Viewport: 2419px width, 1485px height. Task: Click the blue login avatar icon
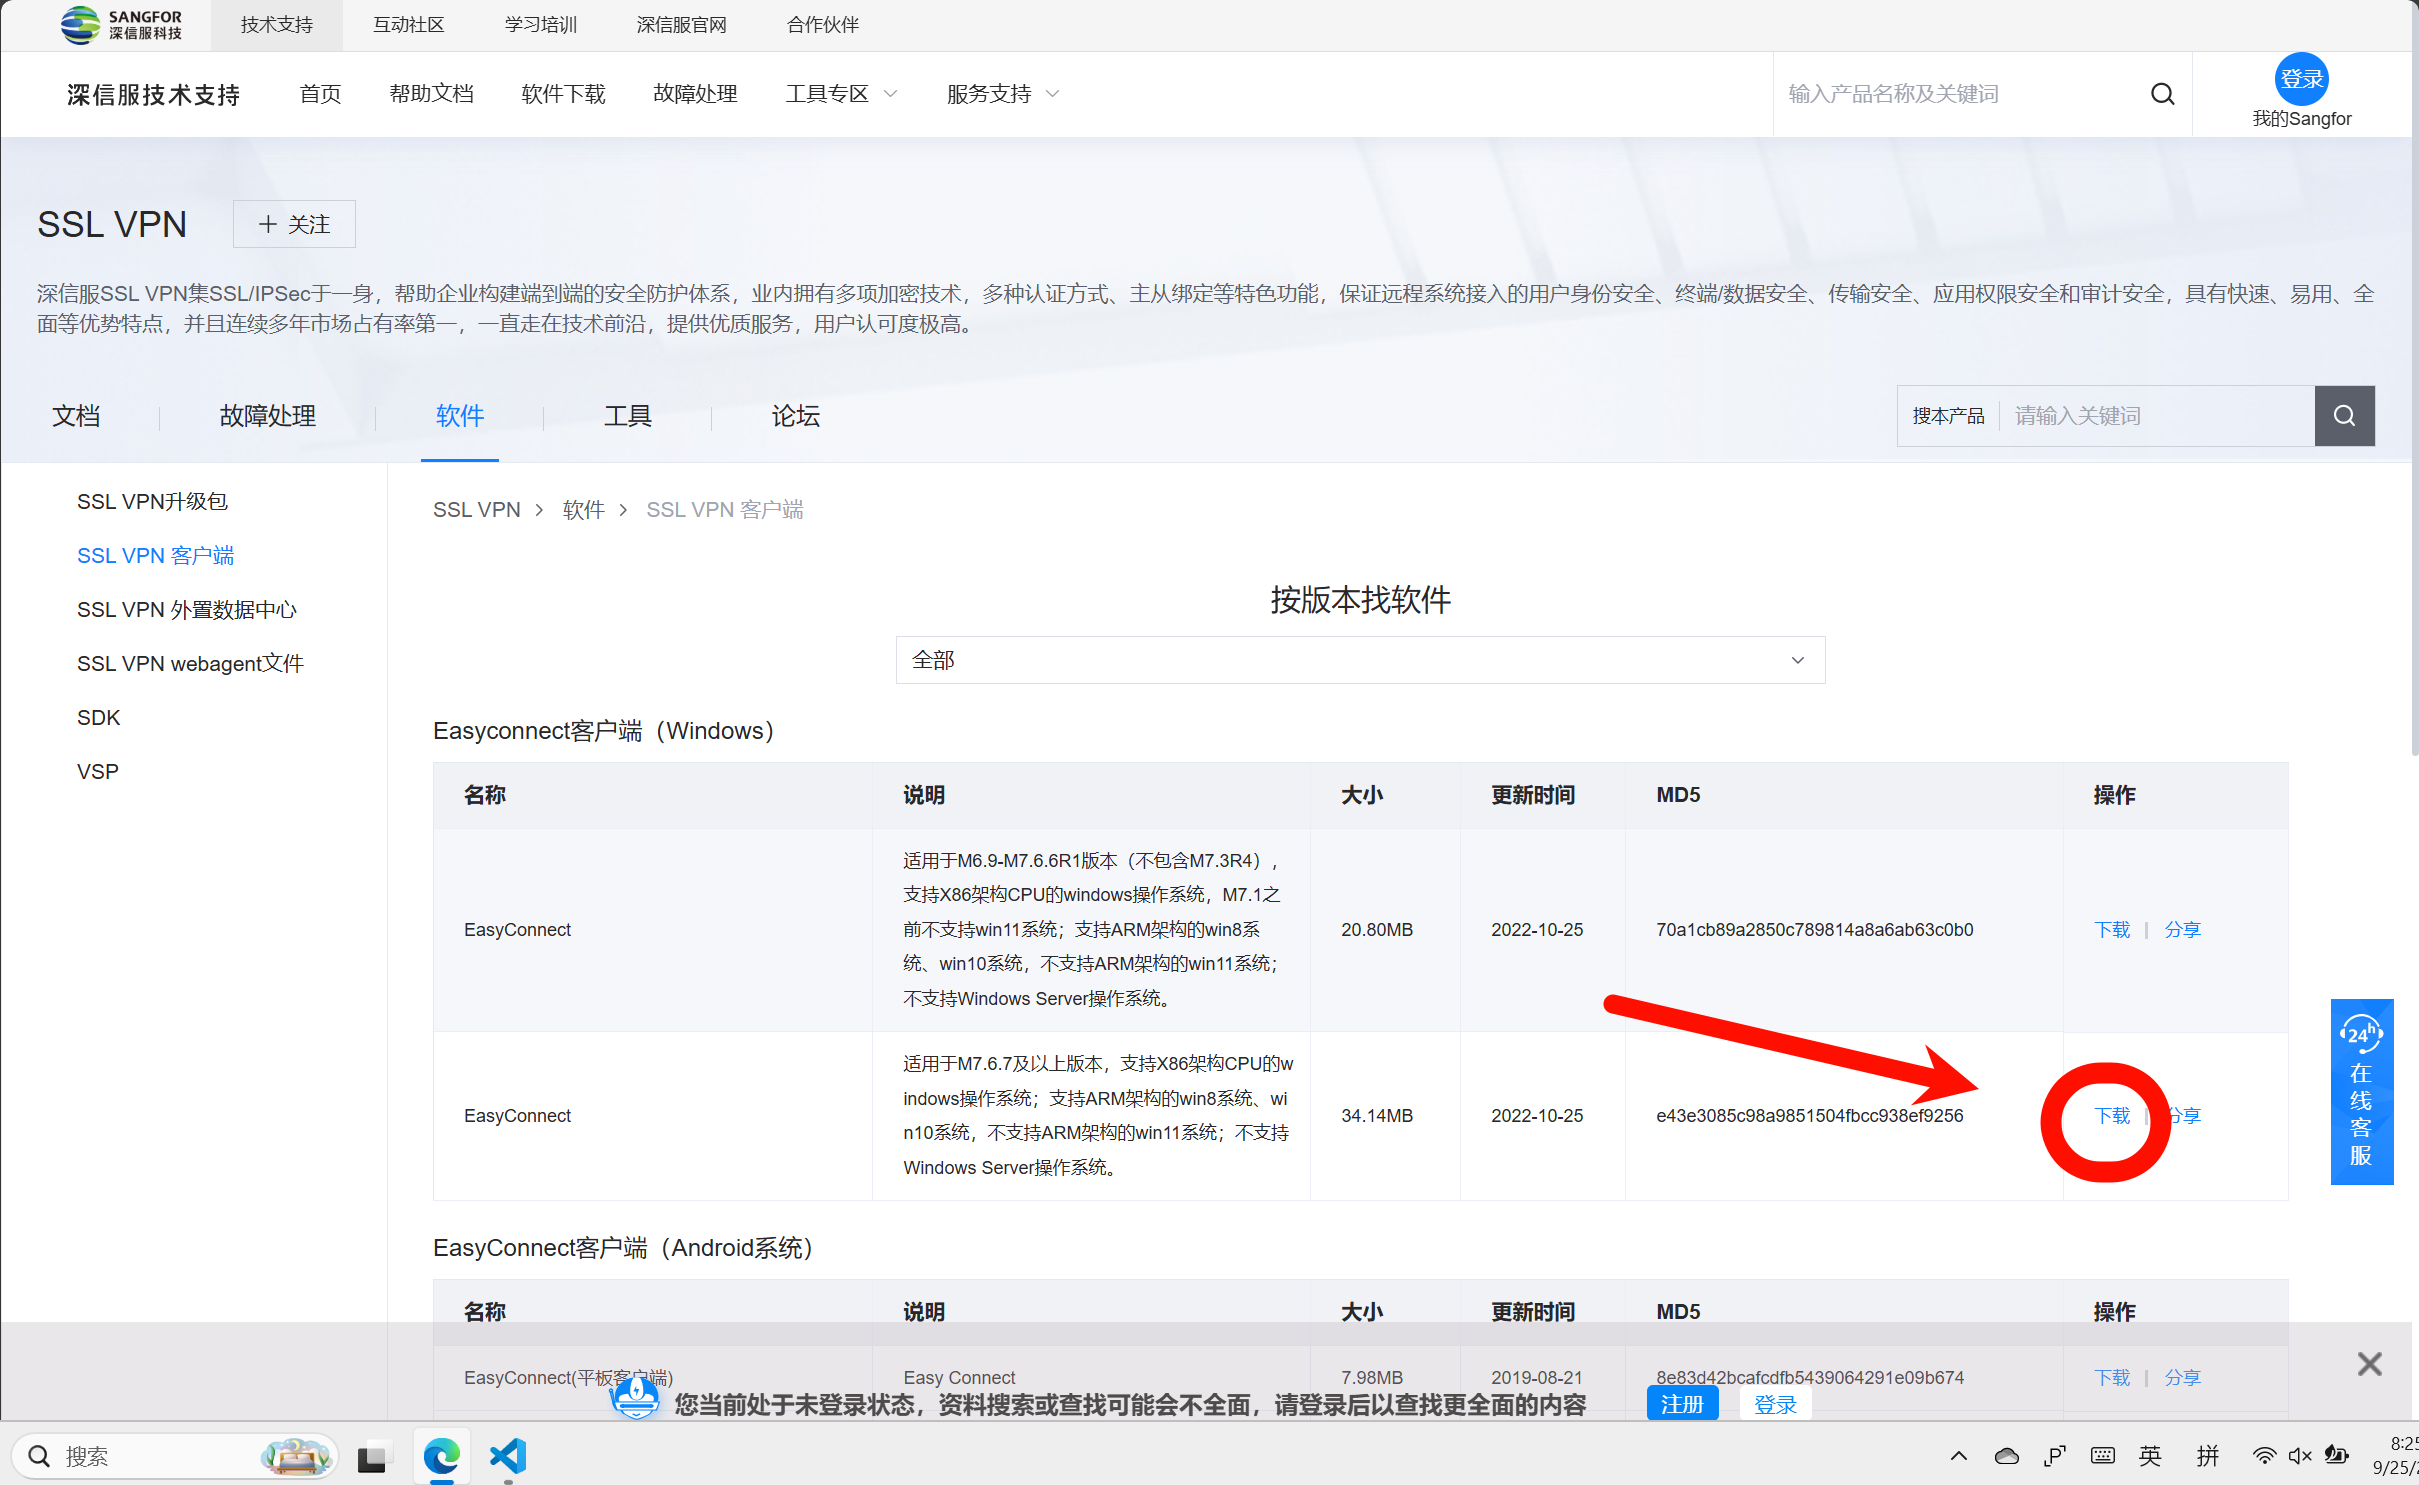2300,79
